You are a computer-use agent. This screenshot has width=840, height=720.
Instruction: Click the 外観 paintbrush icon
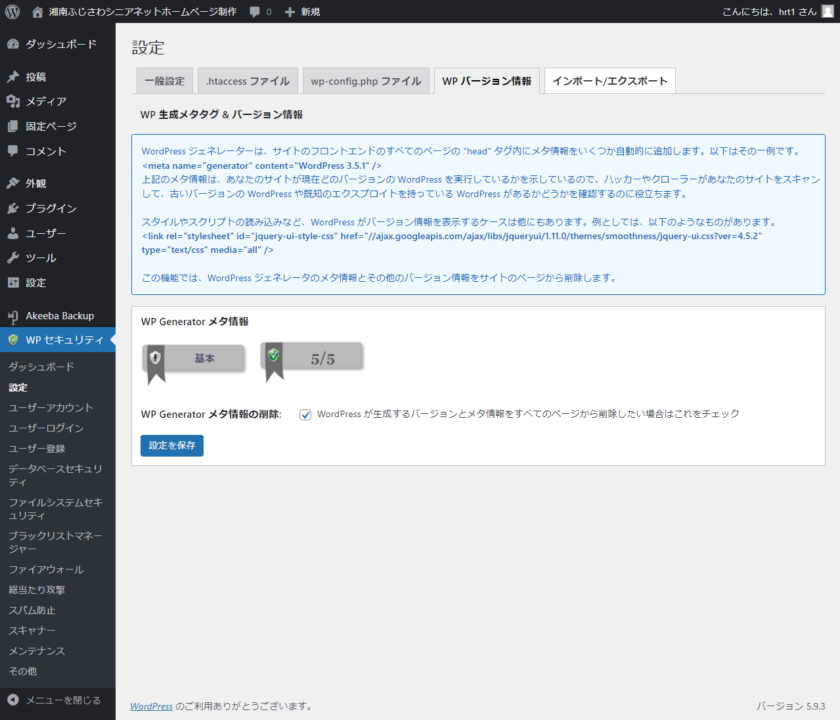[x=13, y=183]
